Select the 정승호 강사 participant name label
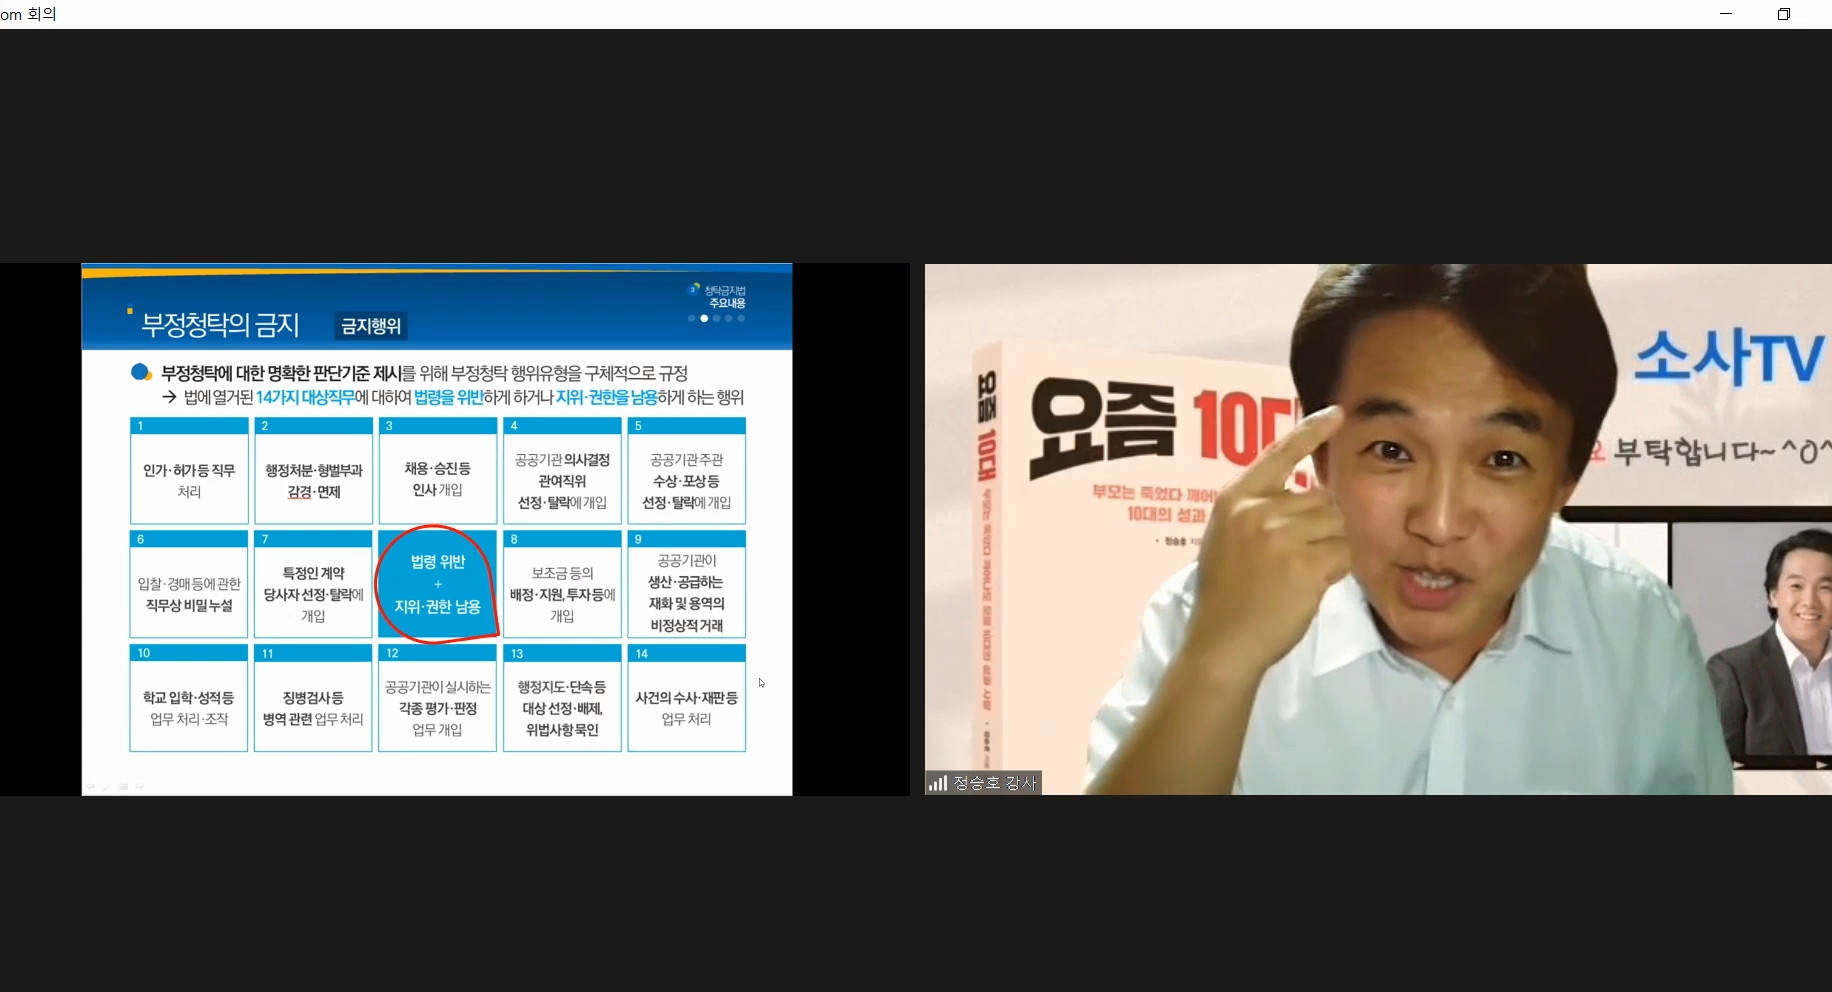This screenshot has height=992, width=1832. pyautogui.click(x=995, y=783)
